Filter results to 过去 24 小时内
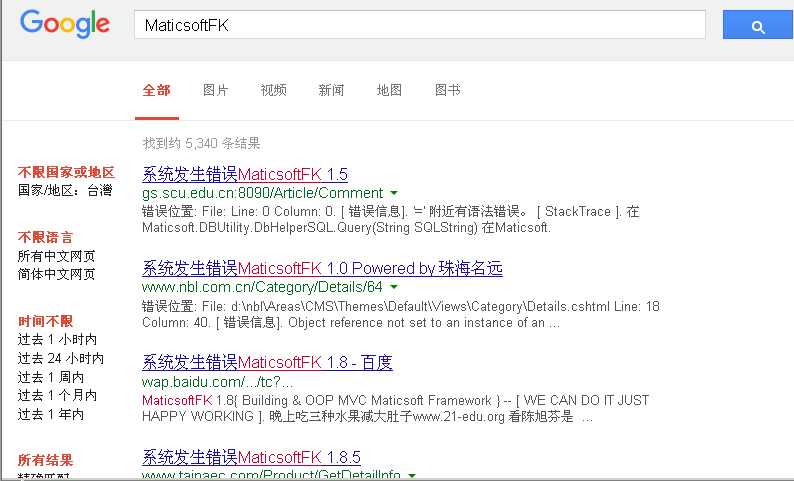Viewport: 794px width, 481px height. (x=60, y=358)
